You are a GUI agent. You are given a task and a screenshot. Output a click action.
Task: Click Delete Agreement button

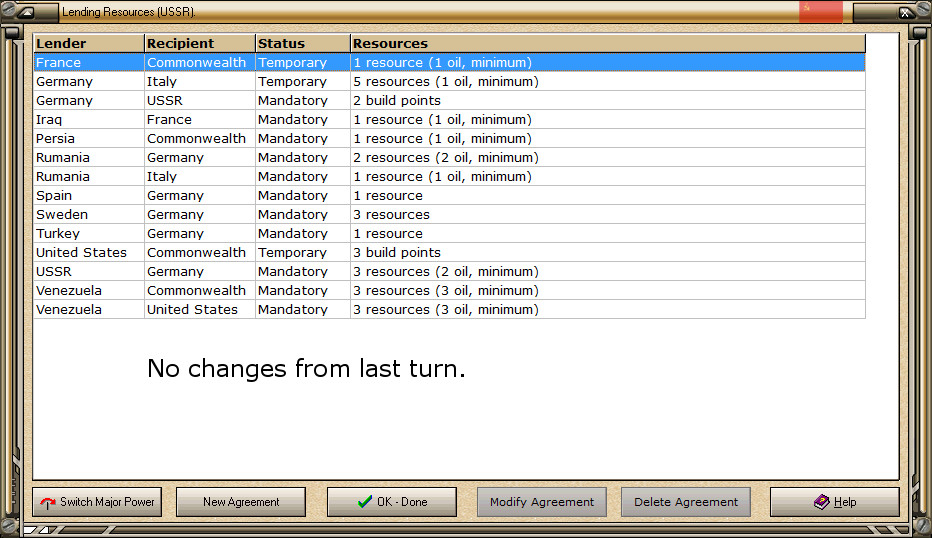point(686,502)
